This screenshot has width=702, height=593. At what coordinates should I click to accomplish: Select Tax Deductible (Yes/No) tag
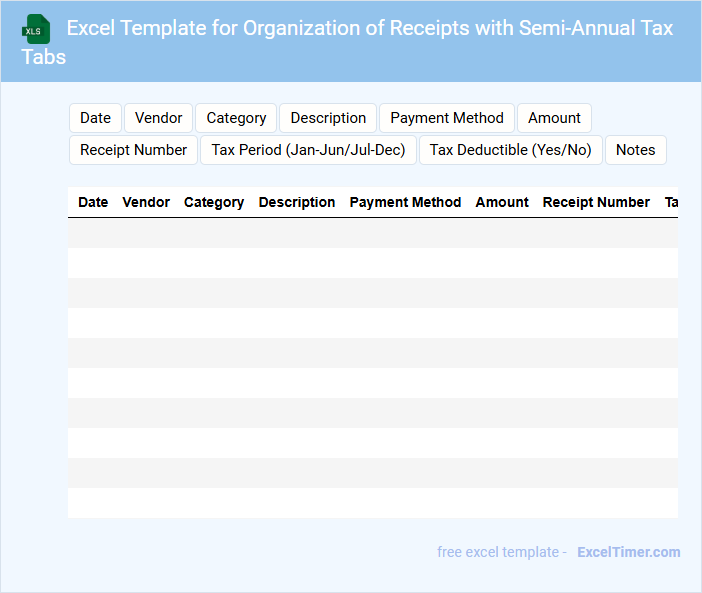click(510, 150)
